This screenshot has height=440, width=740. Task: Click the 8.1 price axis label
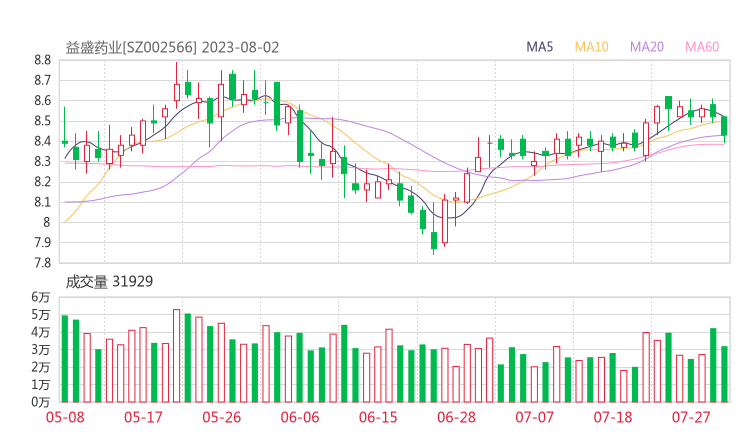[42, 202]
